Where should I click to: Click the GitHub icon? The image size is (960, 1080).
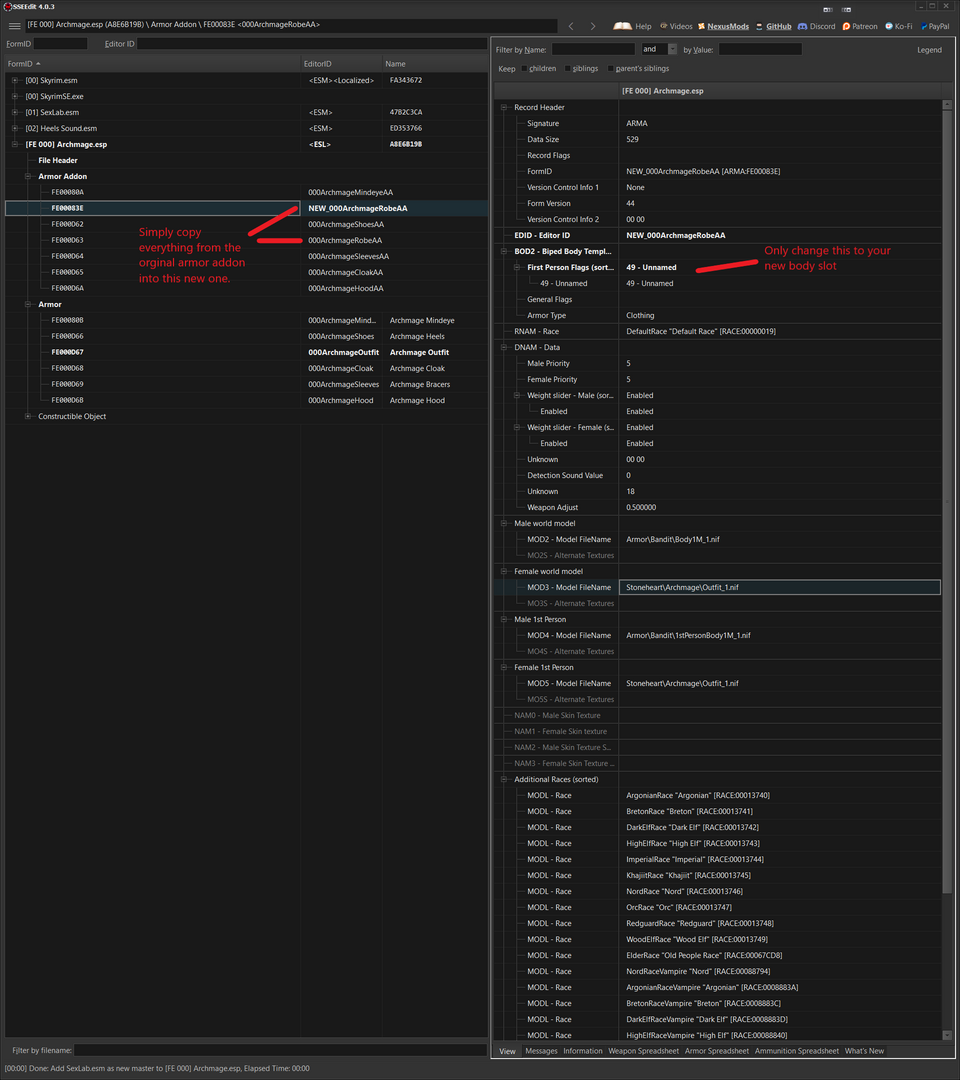coord(760,26)
